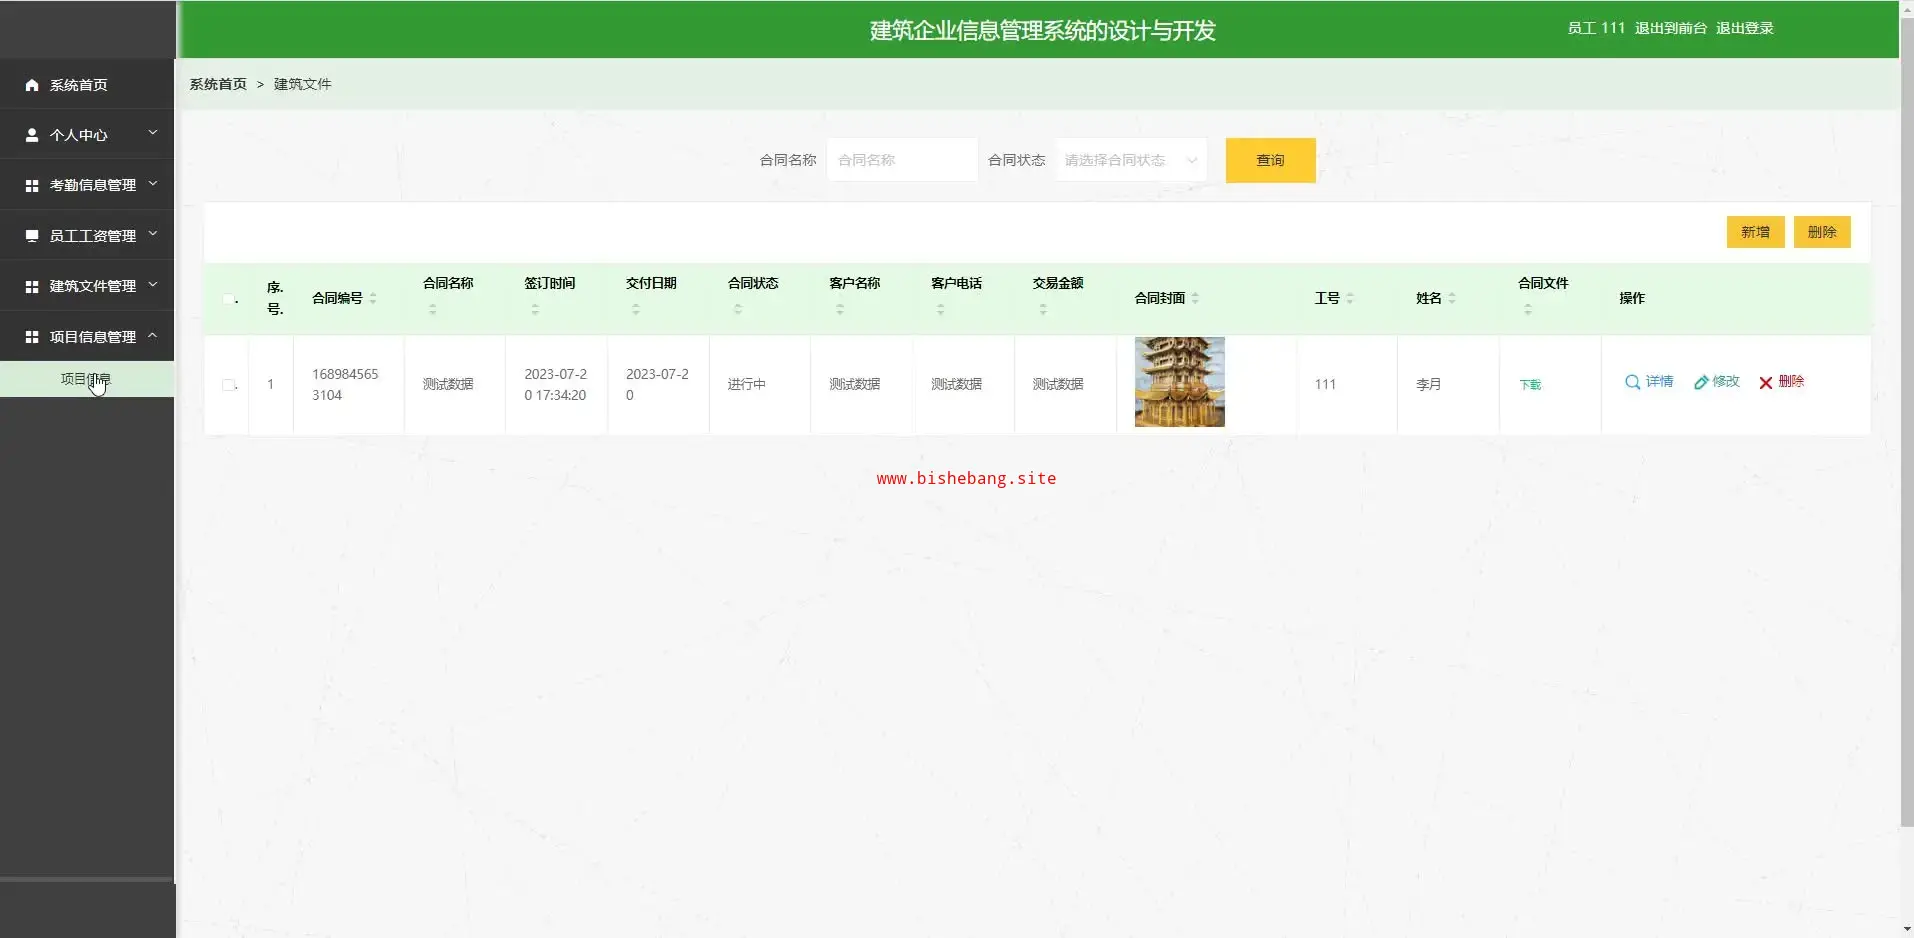This screenshot has width=1914, height=938.
Task: Click the pencil 修改 icon in row 1
Action: (x=1700, y=382)
